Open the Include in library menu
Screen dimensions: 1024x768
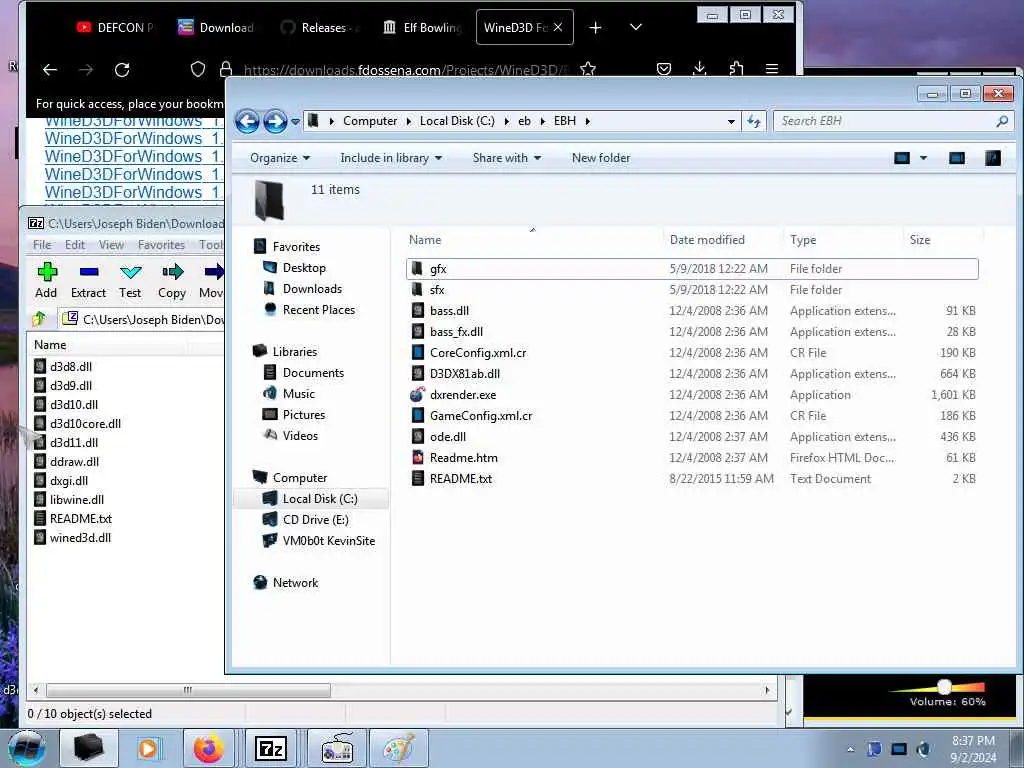tap(391, 158)
